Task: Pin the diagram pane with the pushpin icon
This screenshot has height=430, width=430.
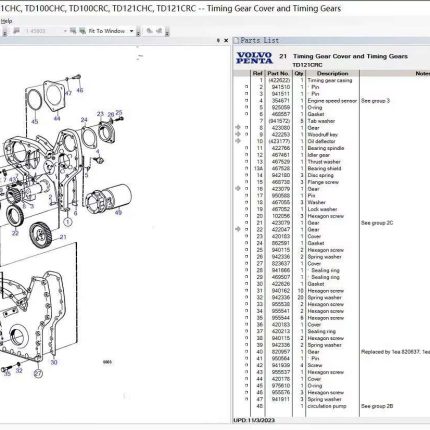Action: tap(218, 40)
